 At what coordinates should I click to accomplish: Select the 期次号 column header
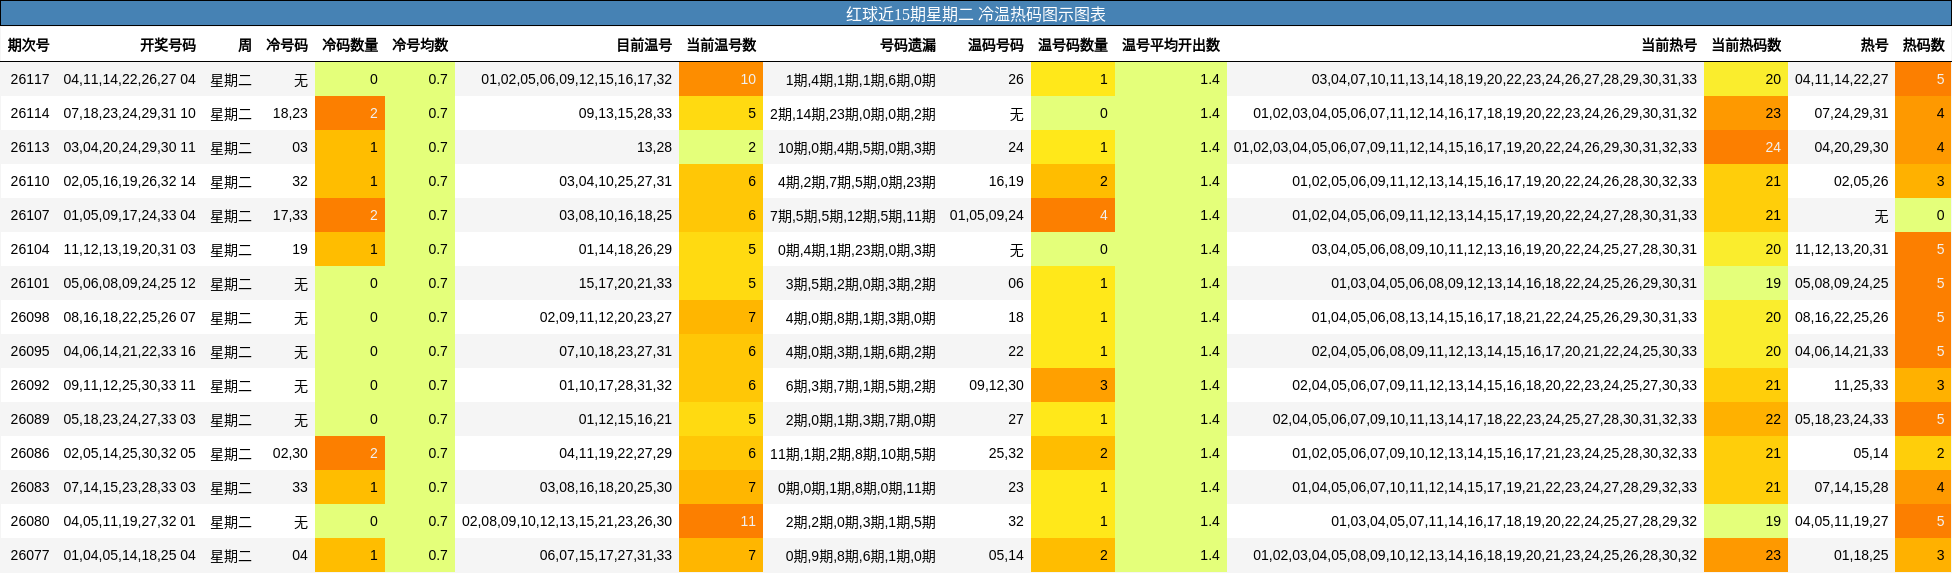coord(29,45)
